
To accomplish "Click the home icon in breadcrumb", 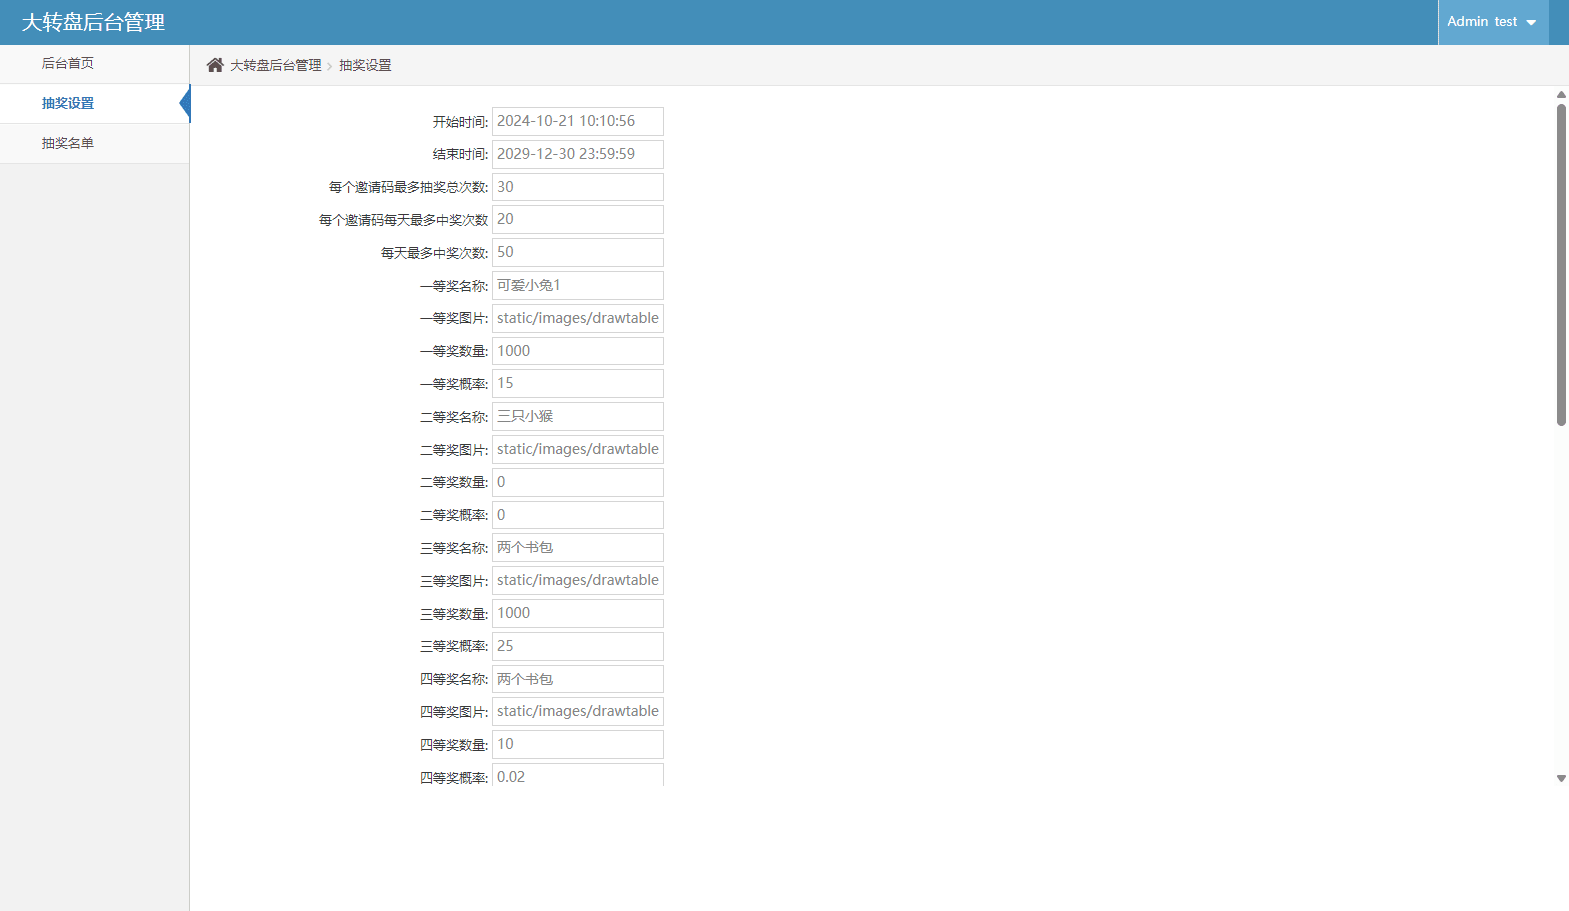I will pyautogui.click(x=215, y=65).
